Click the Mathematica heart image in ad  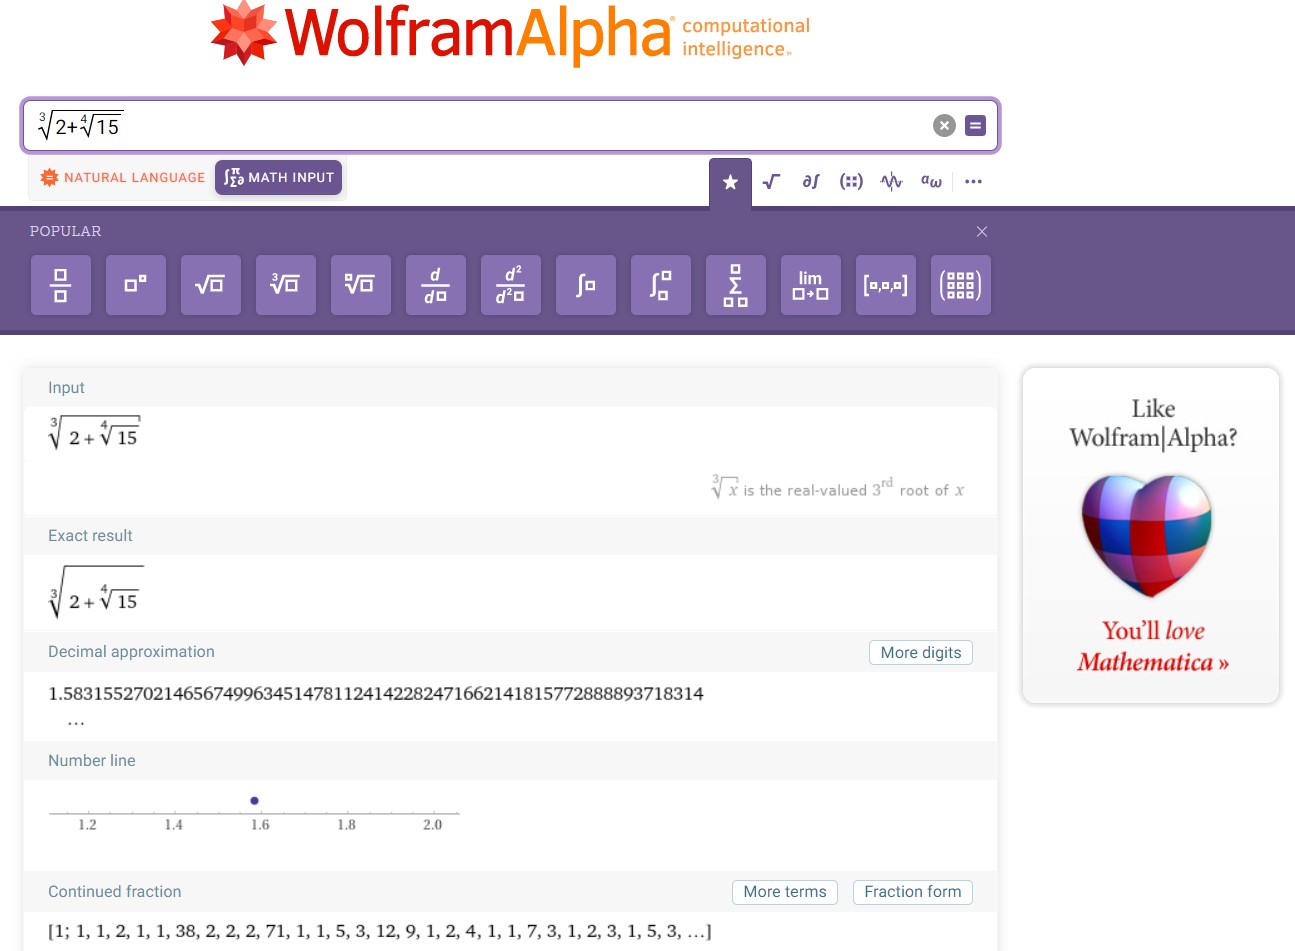[x=1146, y=535]
